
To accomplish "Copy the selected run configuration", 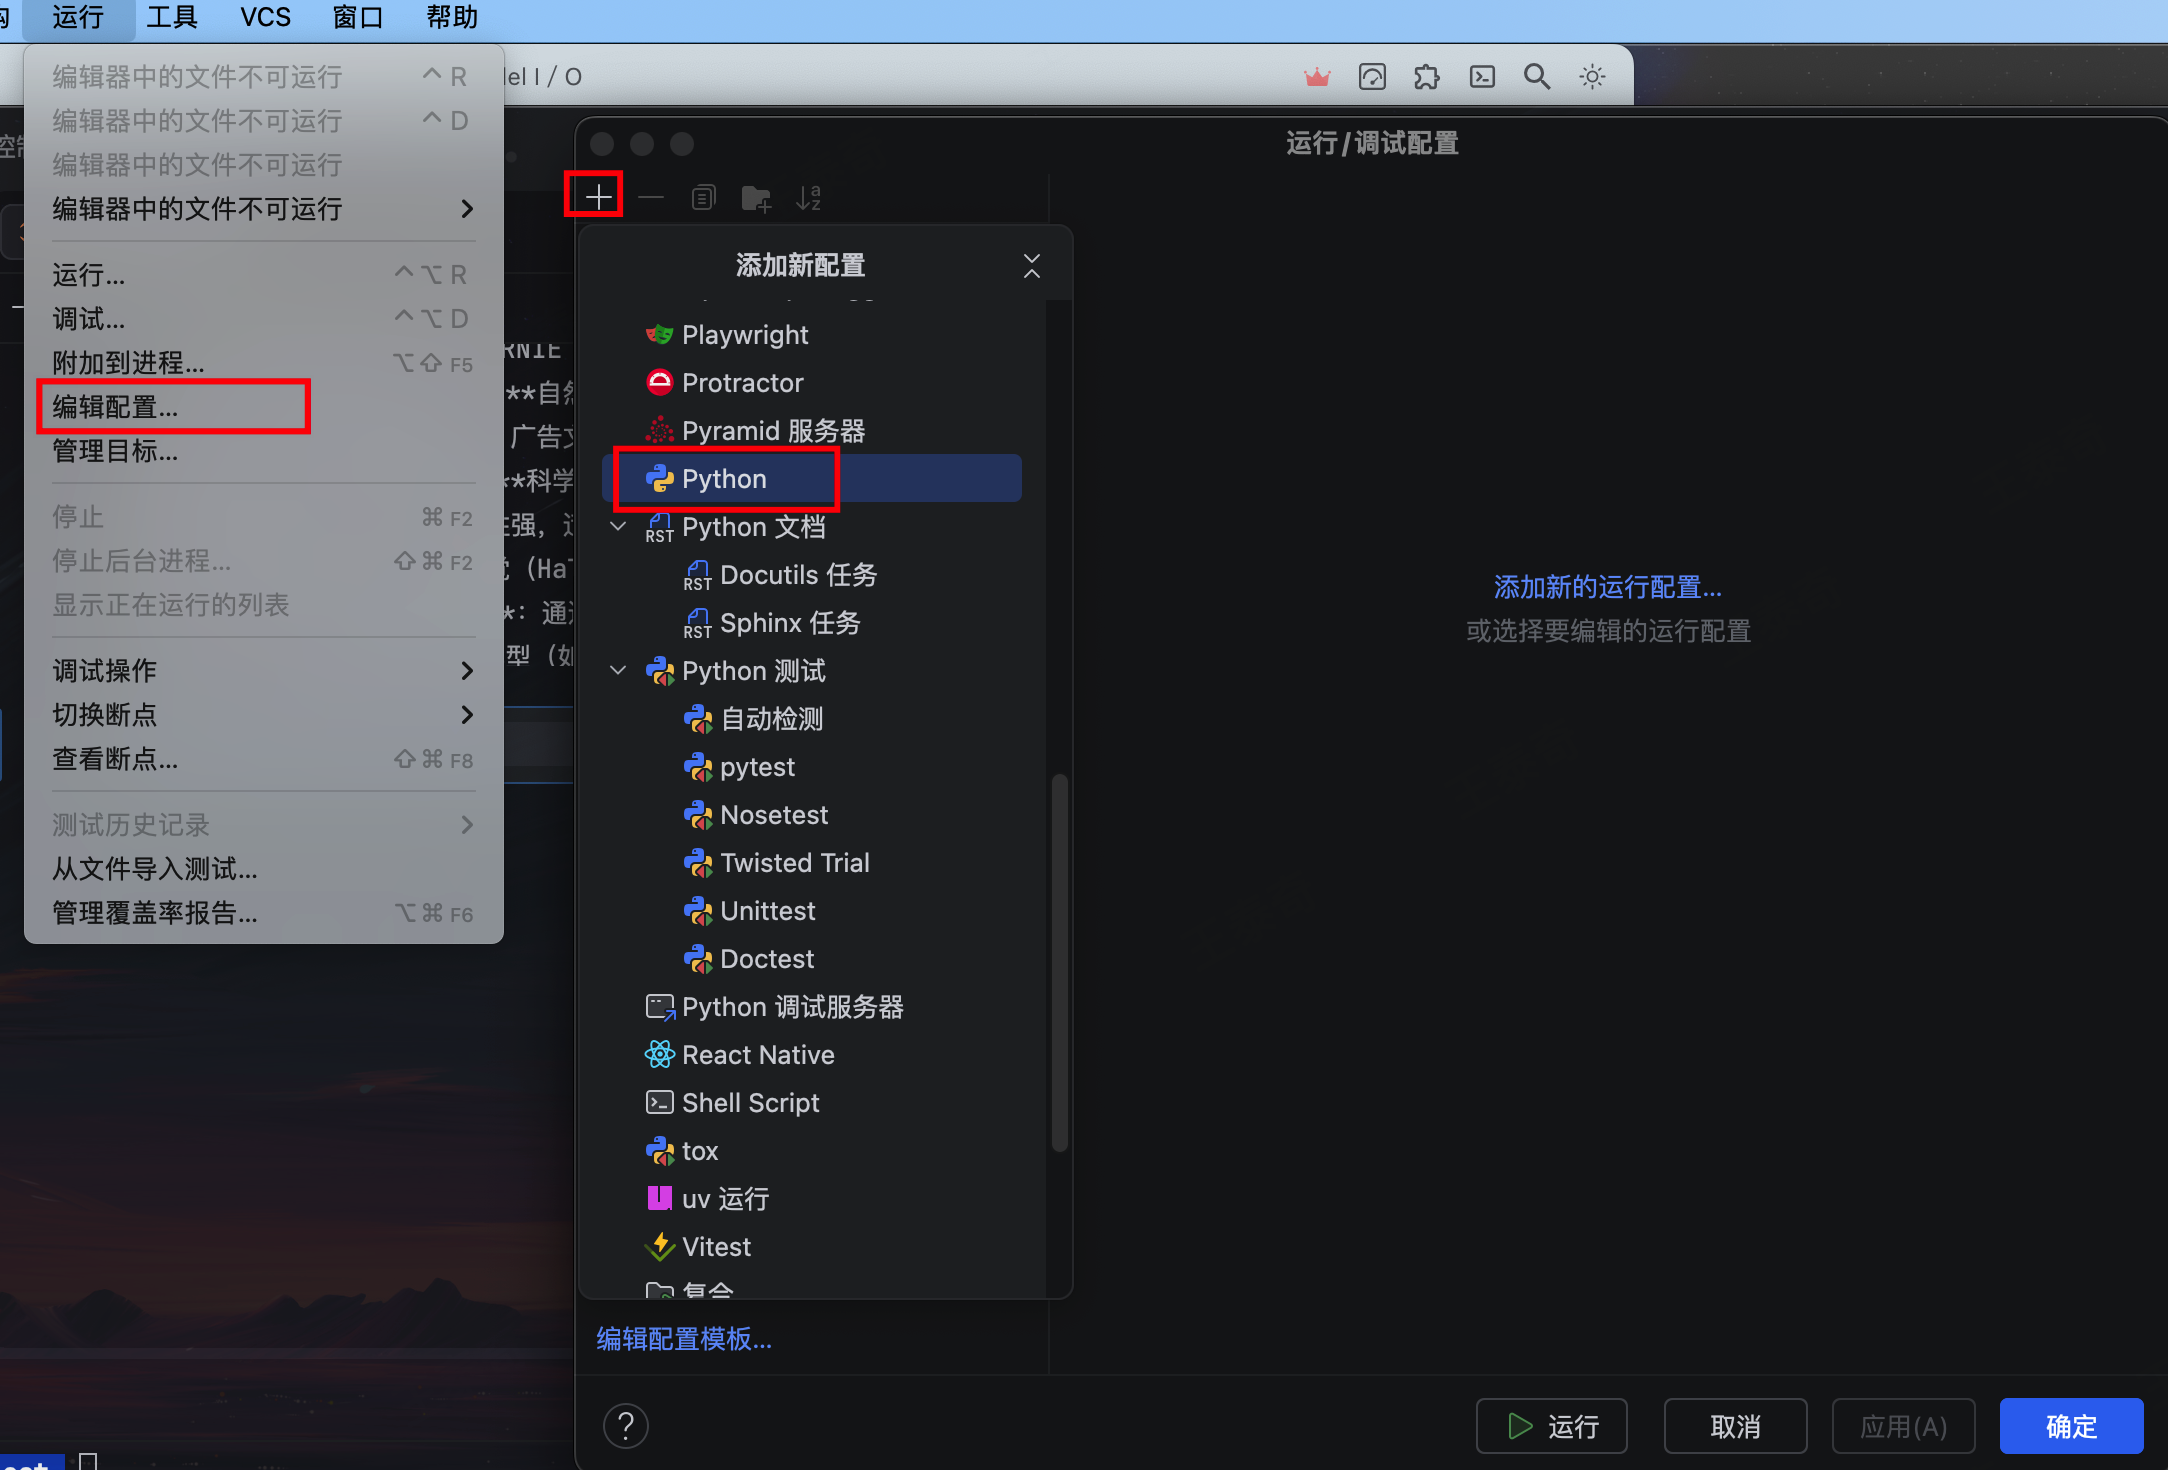I will coord(702,197).
